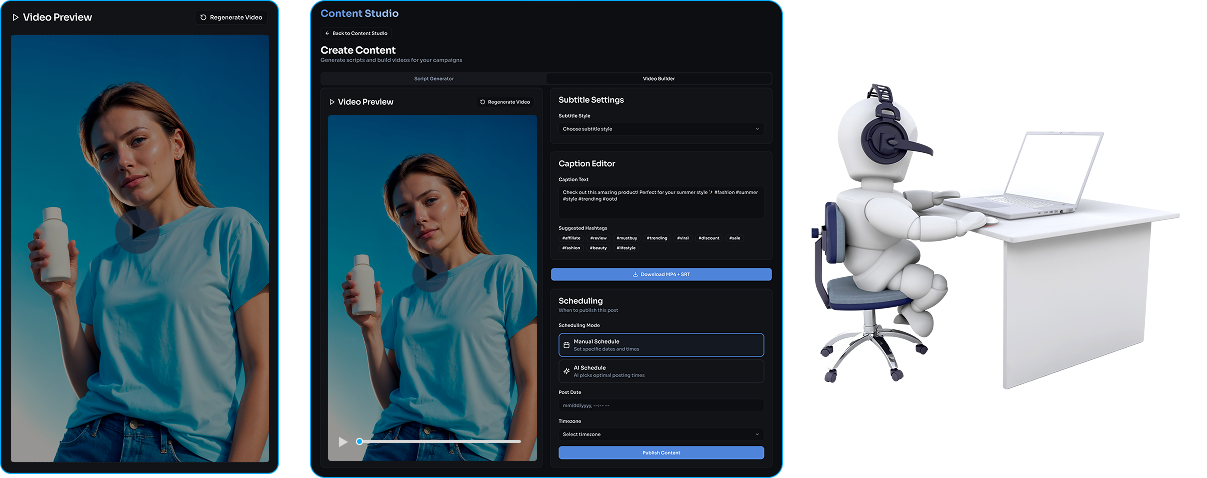Add the #viral suggested hashtag

(682, 238)
